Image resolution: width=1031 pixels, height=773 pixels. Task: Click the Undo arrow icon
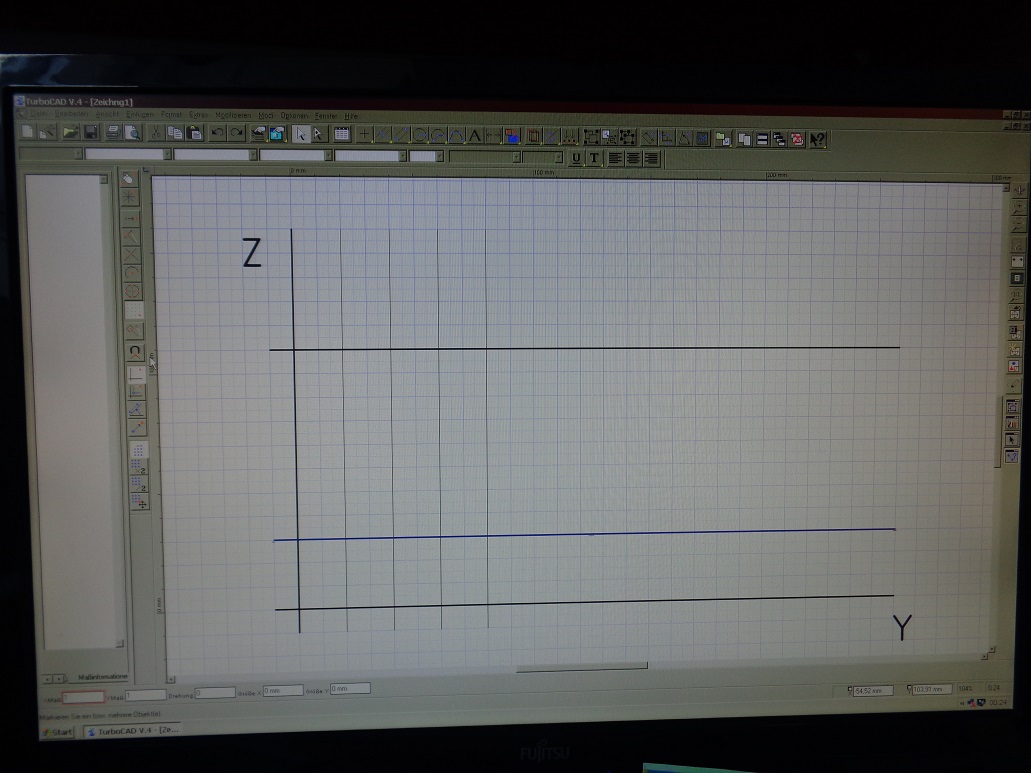pyautogui.click(x=217, y=132)
